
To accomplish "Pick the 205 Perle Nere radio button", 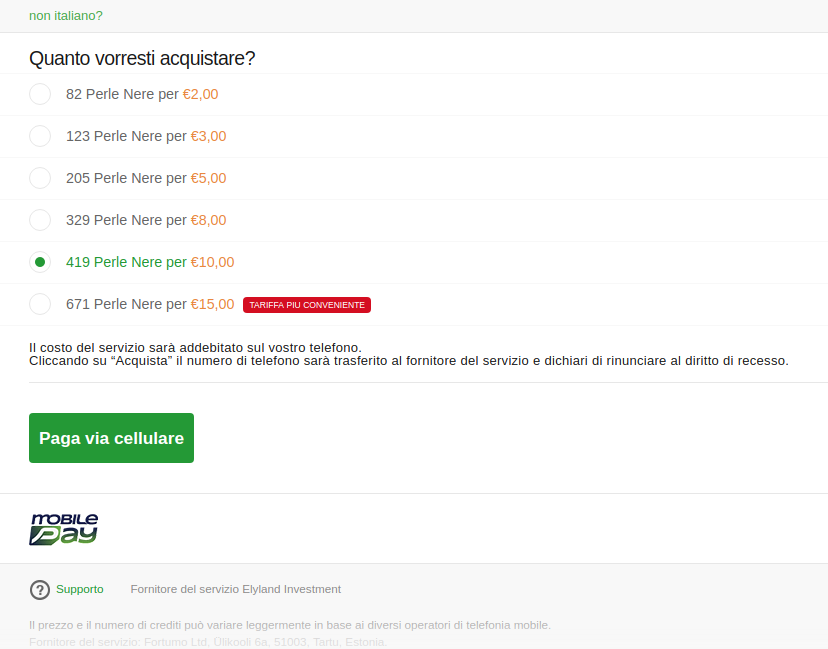I will tap(40, 178).
